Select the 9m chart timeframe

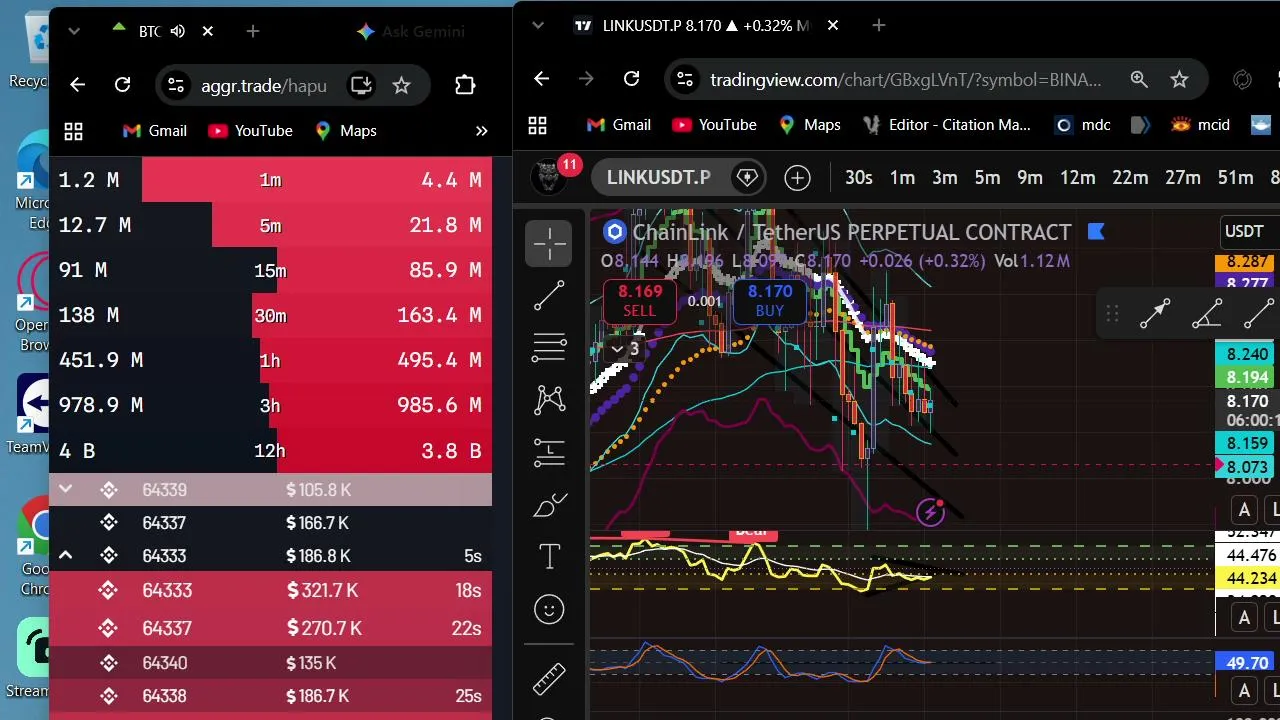(x=1030, y=178)
